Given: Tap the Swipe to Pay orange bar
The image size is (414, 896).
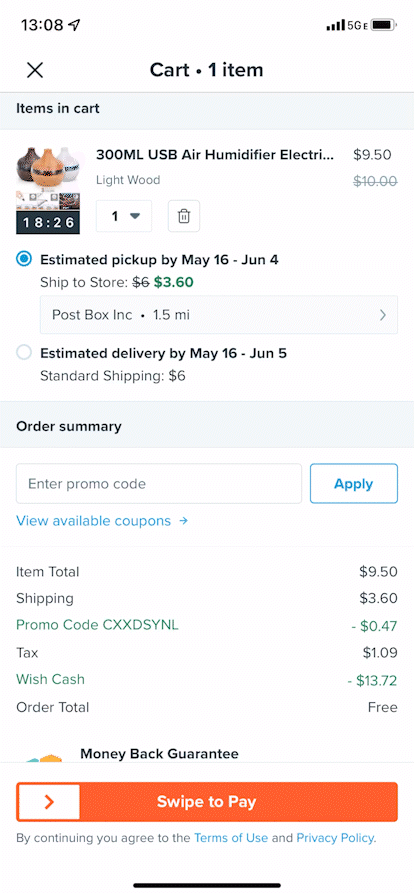Looking at the screenshot, I should 207,802.
